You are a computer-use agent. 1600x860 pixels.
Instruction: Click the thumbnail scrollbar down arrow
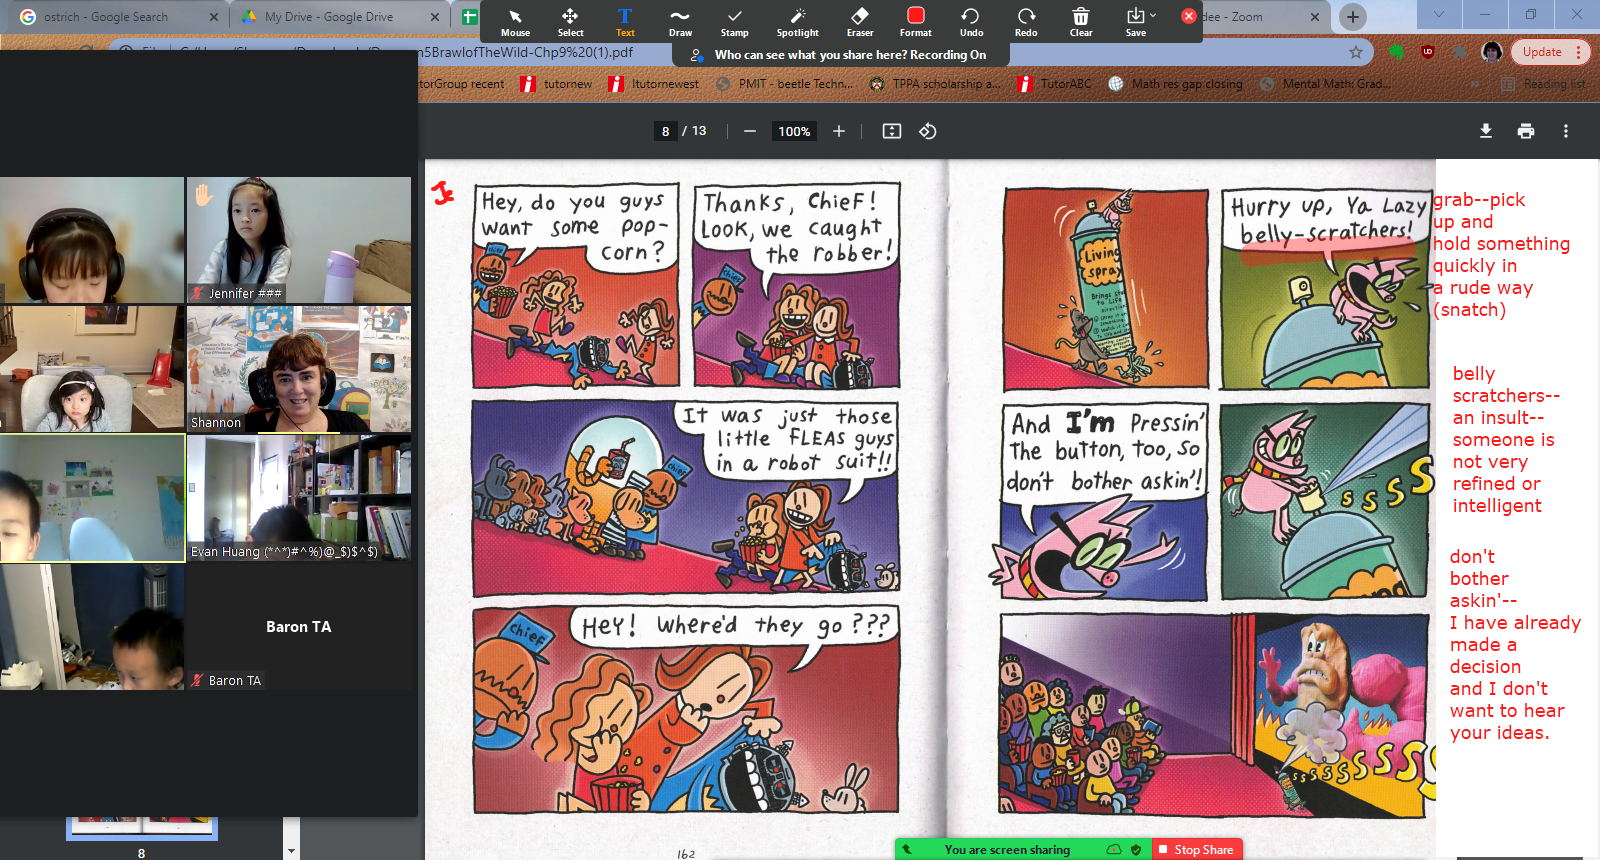click(291, 851)
